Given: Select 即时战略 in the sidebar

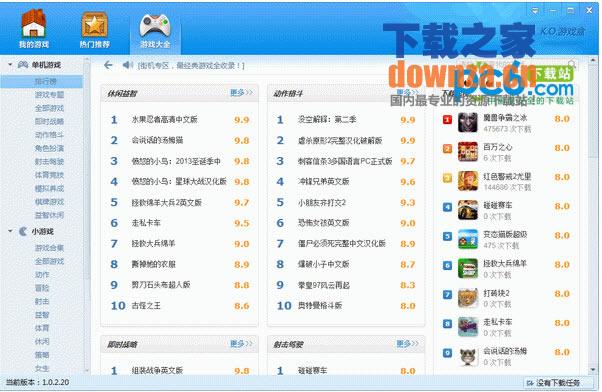Looking at the screenshot, I should [x=50, y=121].
